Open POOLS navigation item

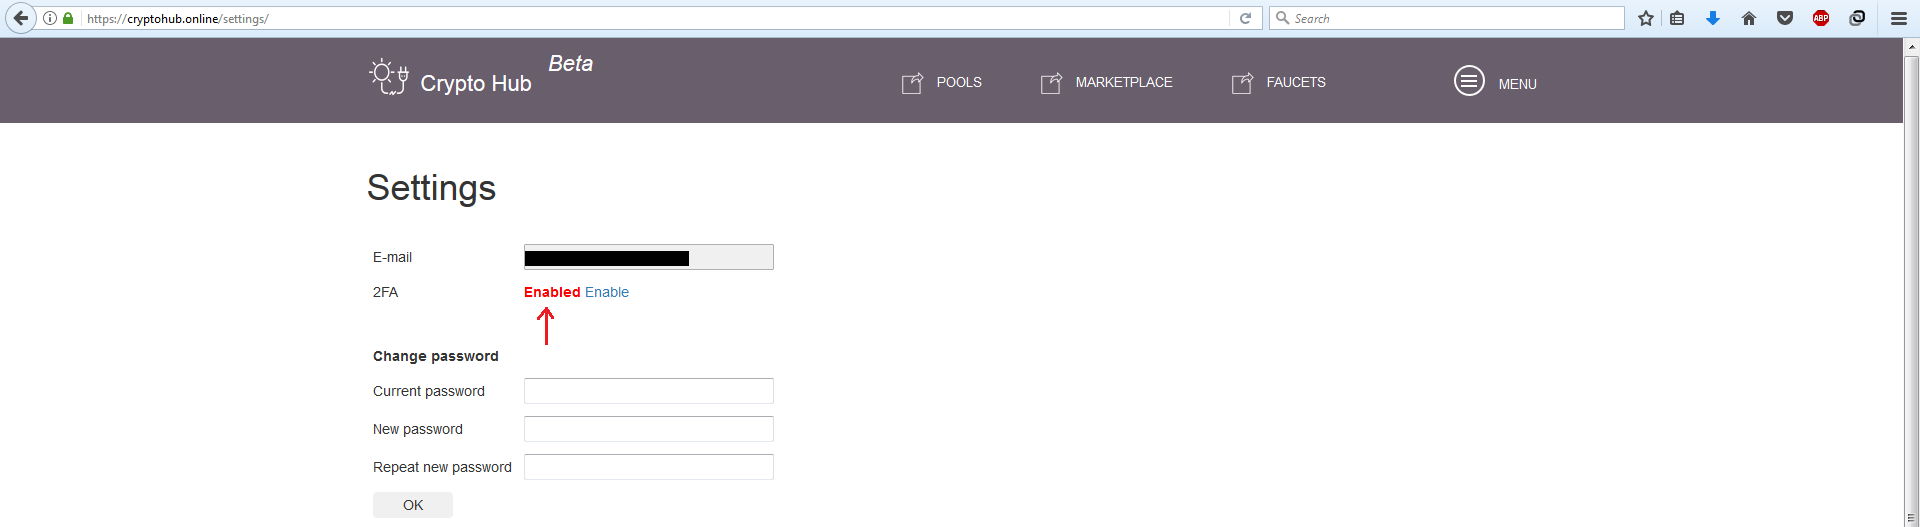point(959,82)
